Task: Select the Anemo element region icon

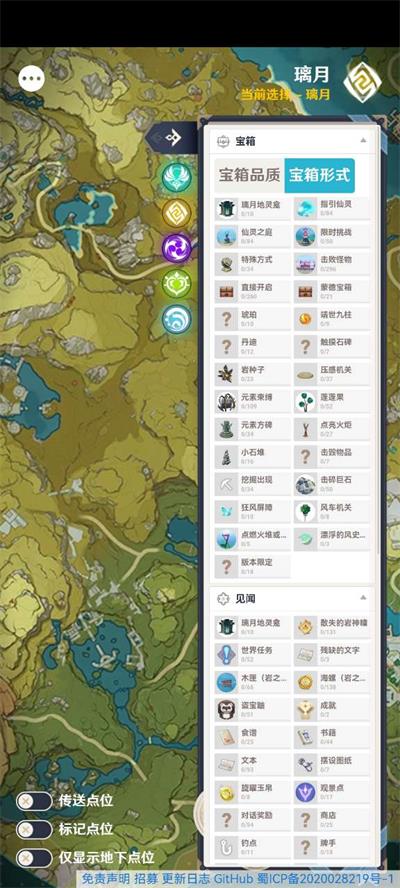Action: tap(177, 177)
